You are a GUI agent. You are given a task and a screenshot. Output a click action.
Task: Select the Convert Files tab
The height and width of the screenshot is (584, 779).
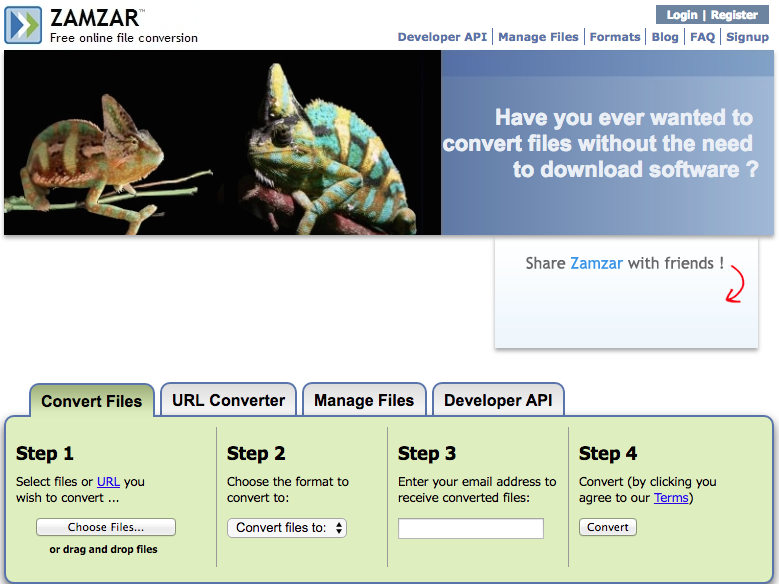click(92, 401)
